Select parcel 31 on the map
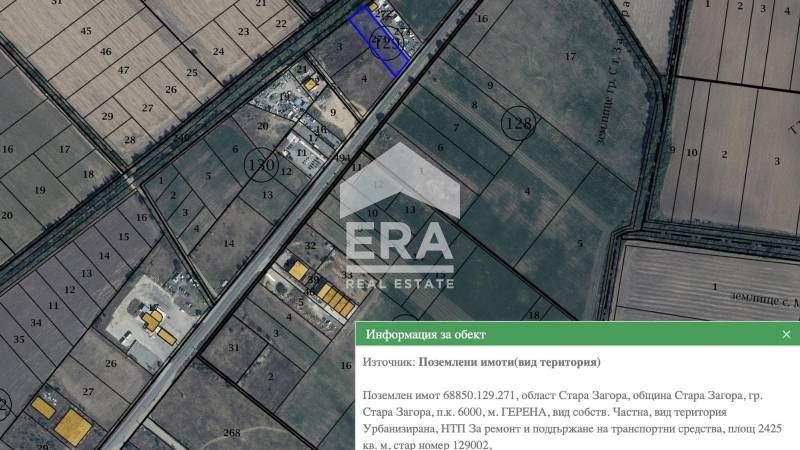Image resolution: width=800 pixels, height=450 pixels. coord(234,347)
